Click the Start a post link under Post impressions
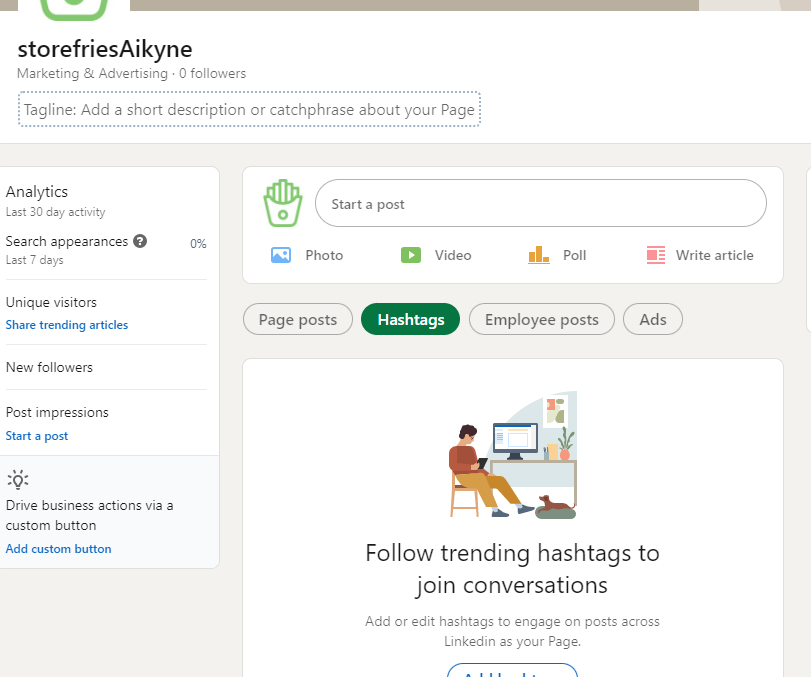811x677 pixels. [37, 436]
